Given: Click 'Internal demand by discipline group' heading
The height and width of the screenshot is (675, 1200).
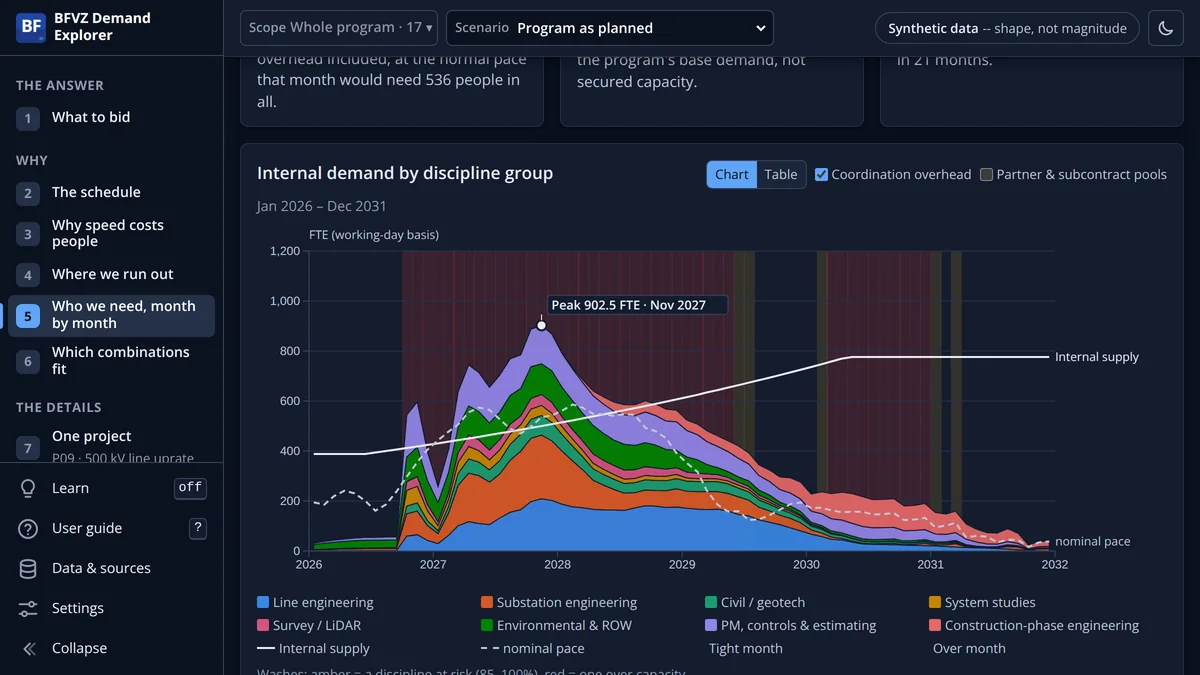Looking at the screenshot, I should [x=405, y=173].
